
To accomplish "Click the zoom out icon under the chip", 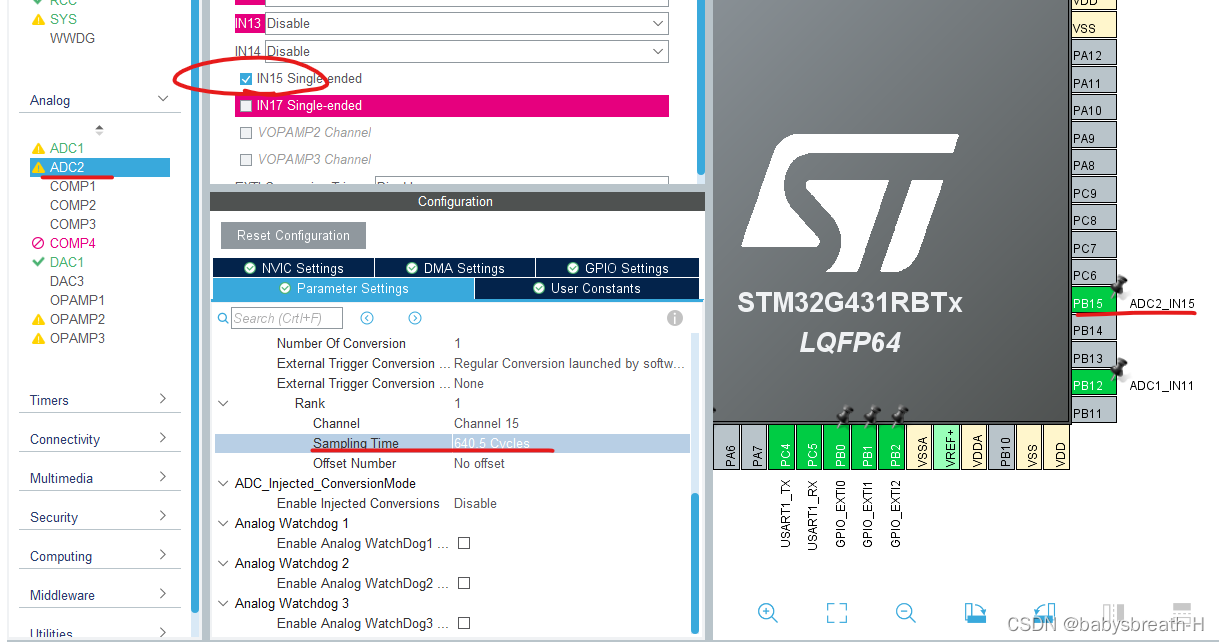I will [x=906, y=613].
